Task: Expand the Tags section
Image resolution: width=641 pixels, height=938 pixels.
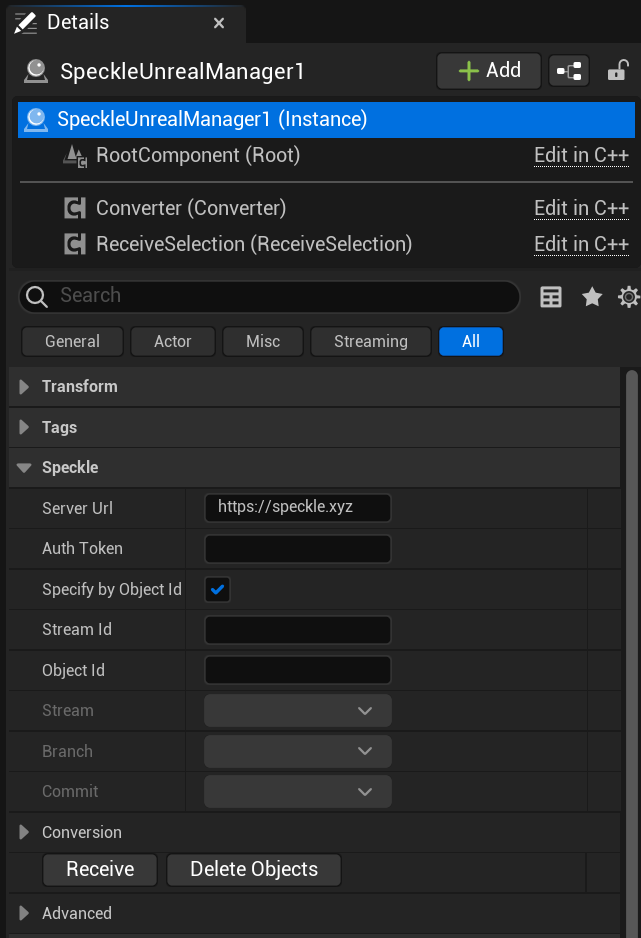Action: pos(24,427)
